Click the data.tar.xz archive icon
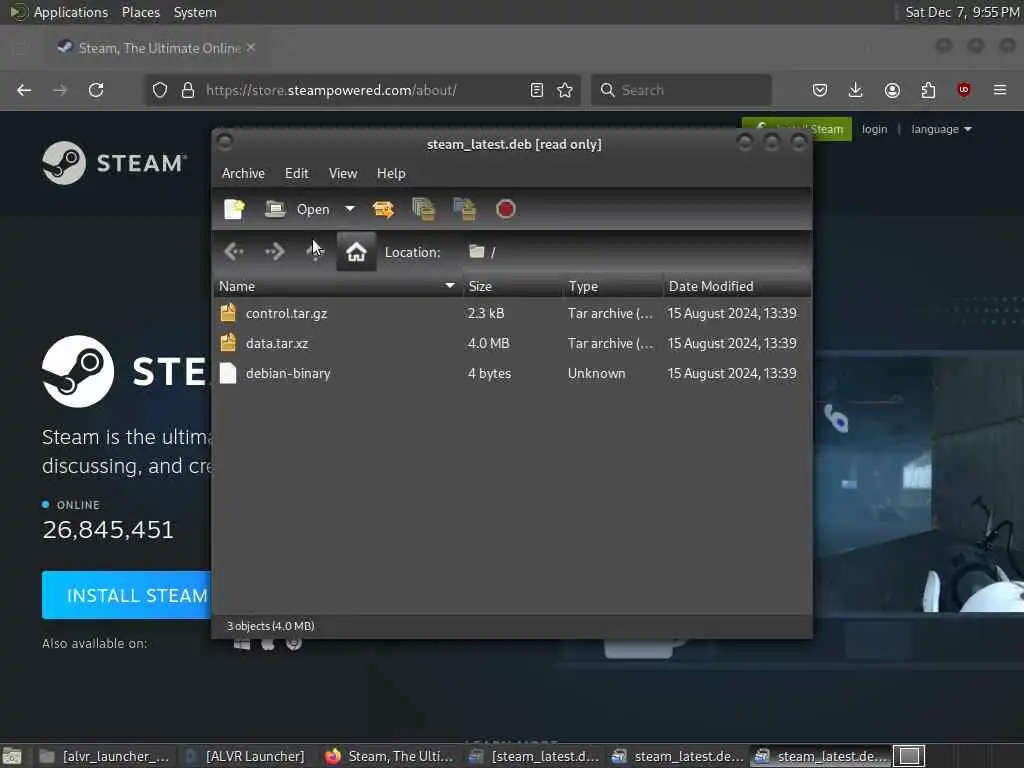Viewport: 1024px width, 768px height. click(228, 343)
